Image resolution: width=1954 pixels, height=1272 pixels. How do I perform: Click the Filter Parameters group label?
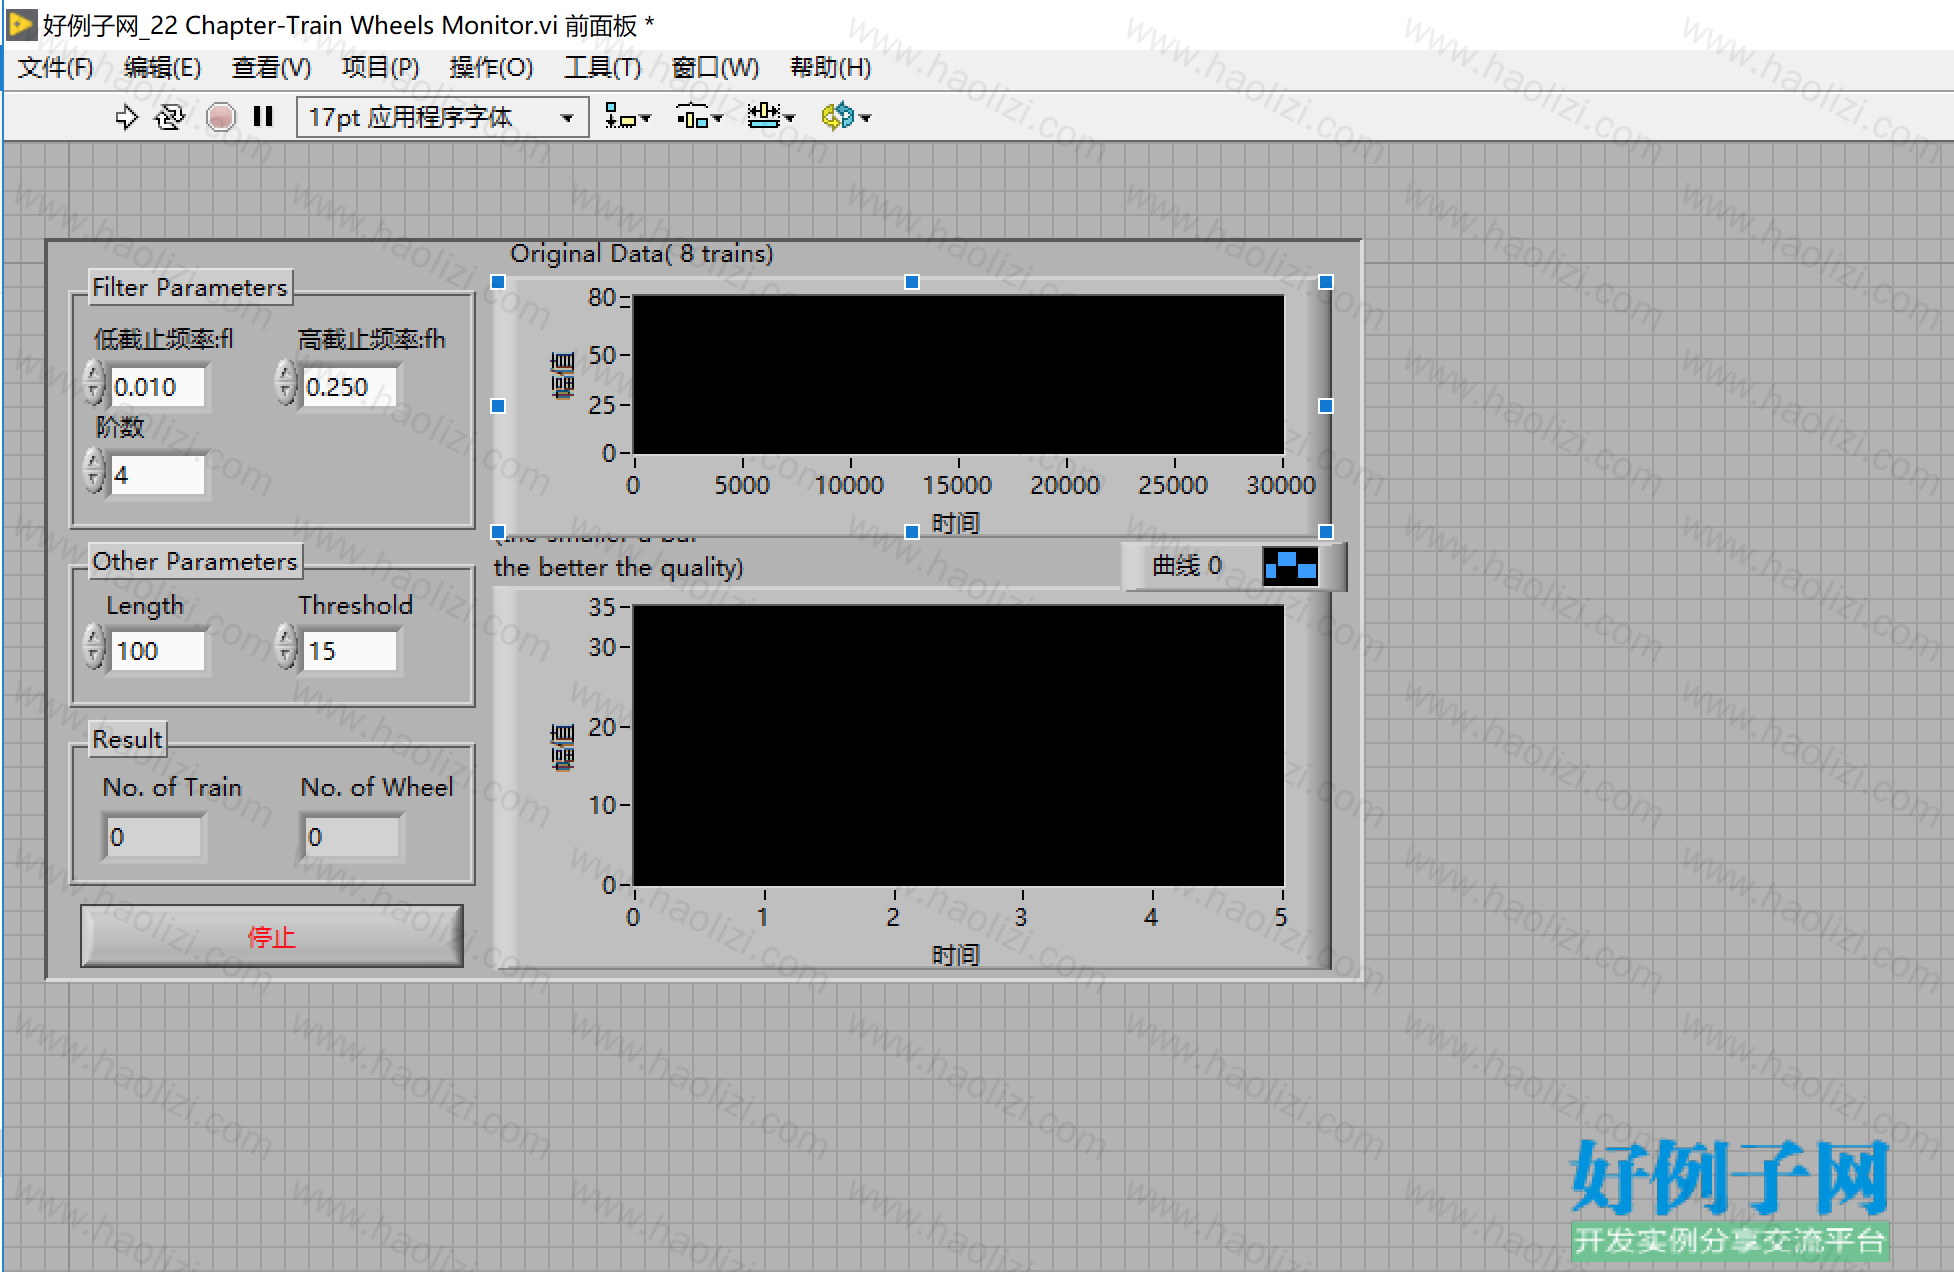coord(190,288)
